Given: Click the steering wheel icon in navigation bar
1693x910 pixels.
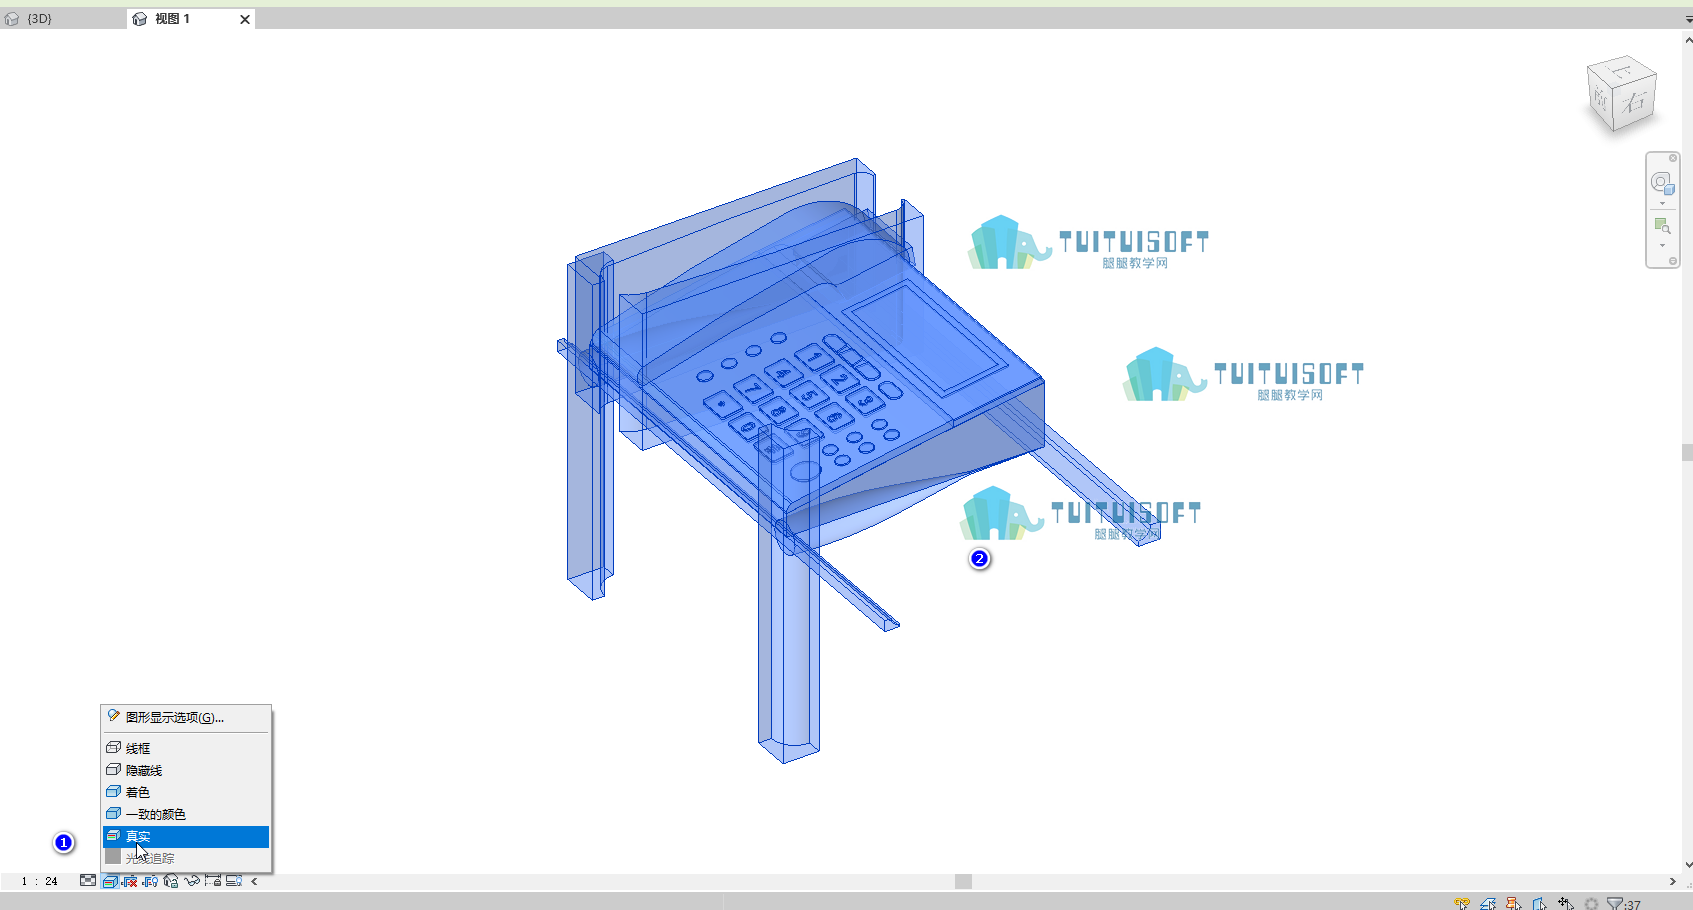Looking at the screenshot, I should point(1662,183).
